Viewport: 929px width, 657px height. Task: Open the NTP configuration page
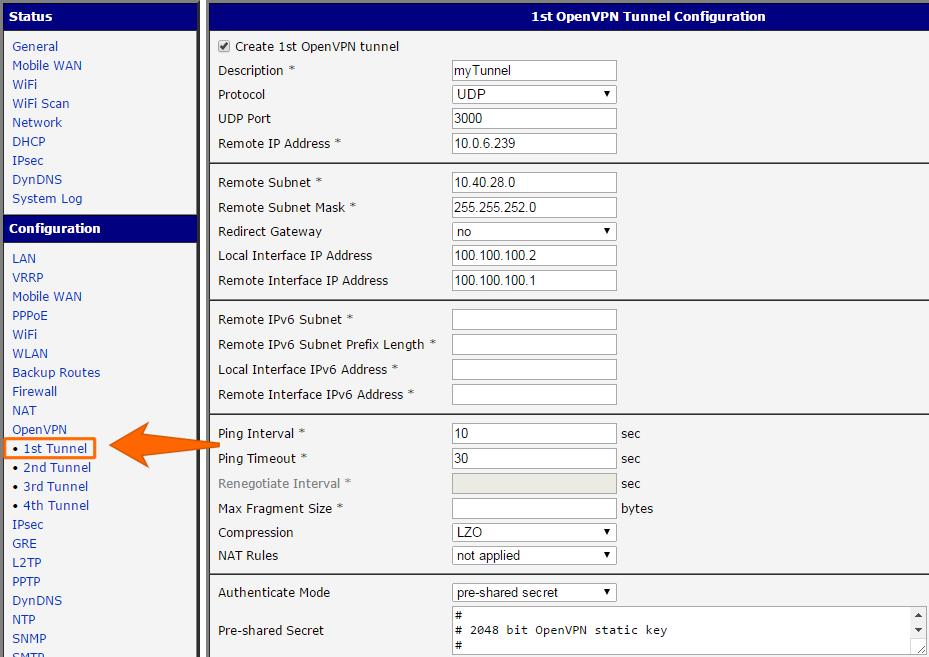pos(24,619)
